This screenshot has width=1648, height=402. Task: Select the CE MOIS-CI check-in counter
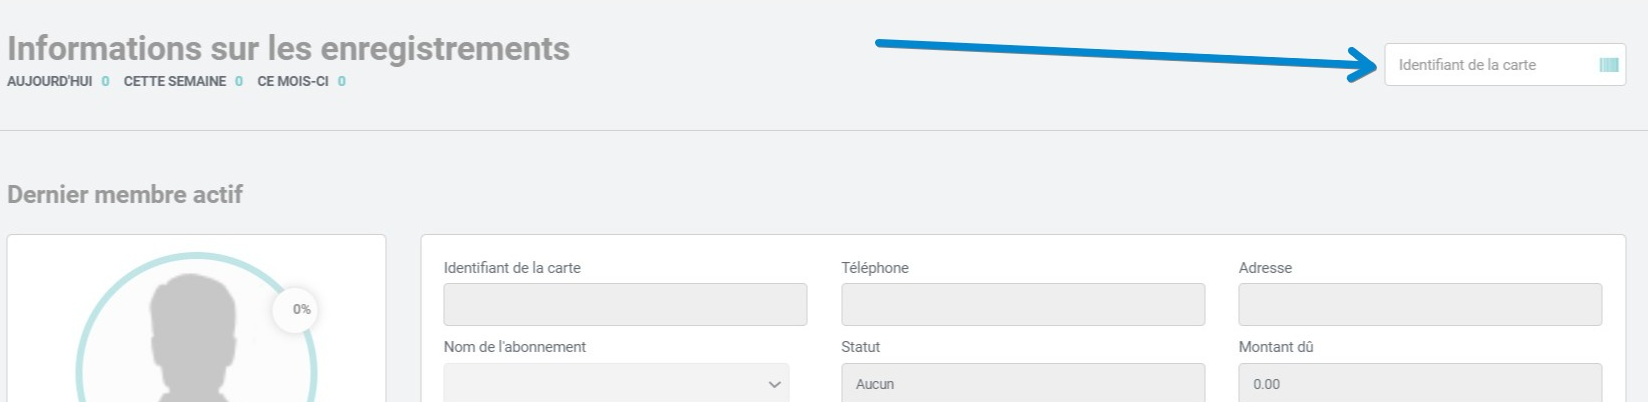[302, 81]
